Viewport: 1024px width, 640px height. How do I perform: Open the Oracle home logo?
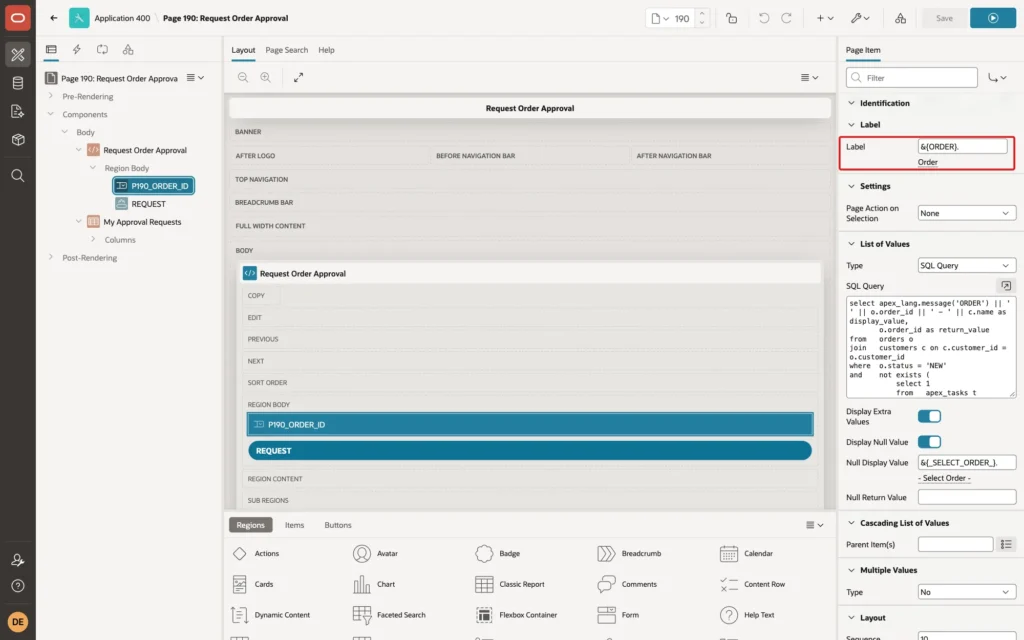click(x=18, y=18)
